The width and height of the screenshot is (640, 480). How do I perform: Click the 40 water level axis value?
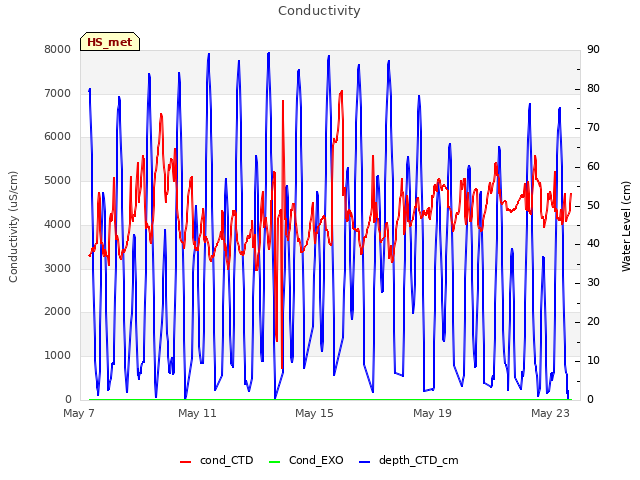(593, 244)
